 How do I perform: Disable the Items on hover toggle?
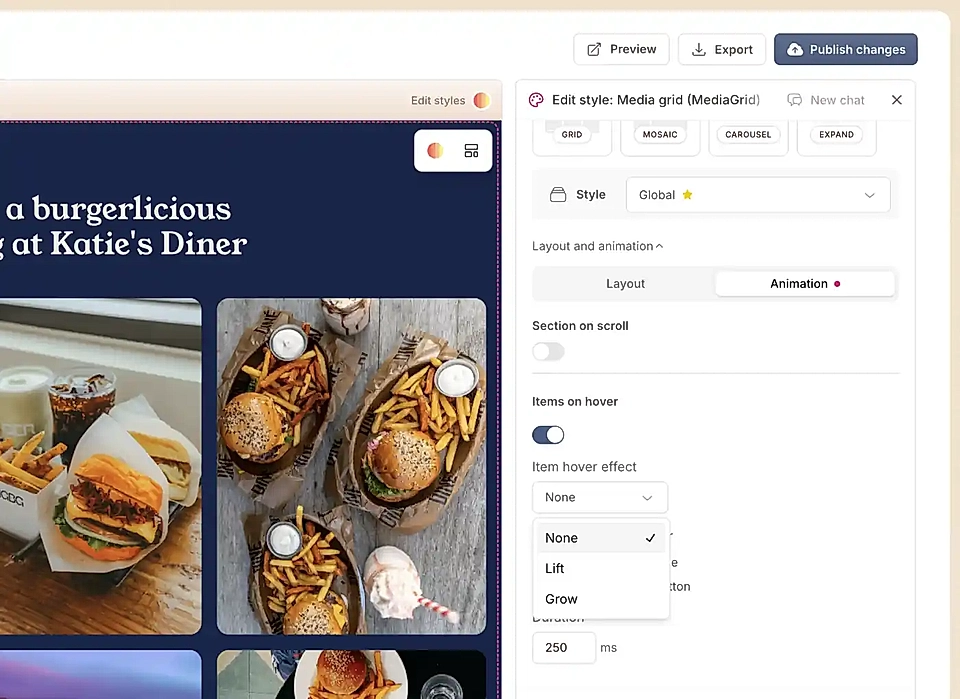(548, 435)
